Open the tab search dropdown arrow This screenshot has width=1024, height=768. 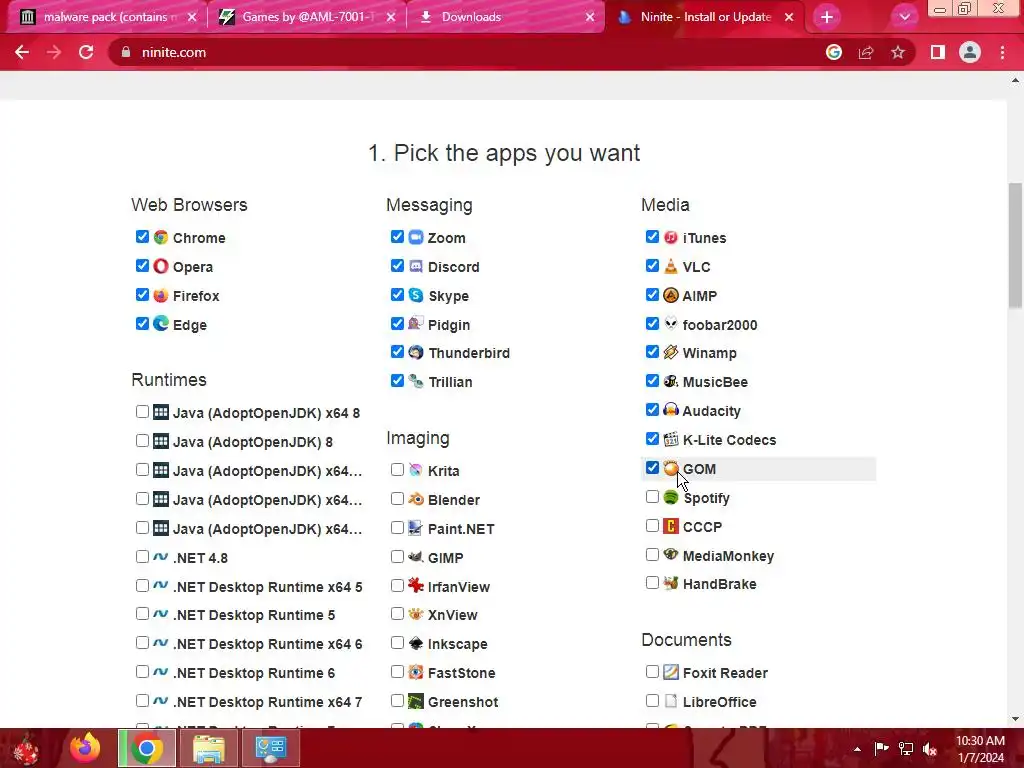point(904,17)
